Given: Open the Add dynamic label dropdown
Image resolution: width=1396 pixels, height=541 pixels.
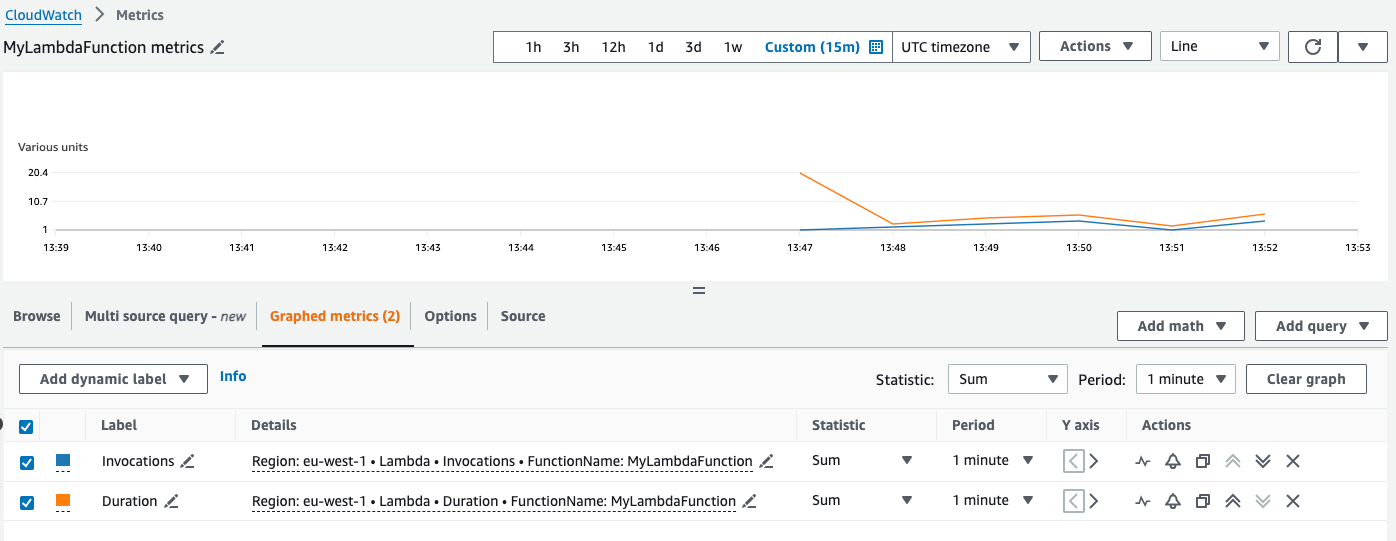Looking at the screenshot, I should (113, 379).
